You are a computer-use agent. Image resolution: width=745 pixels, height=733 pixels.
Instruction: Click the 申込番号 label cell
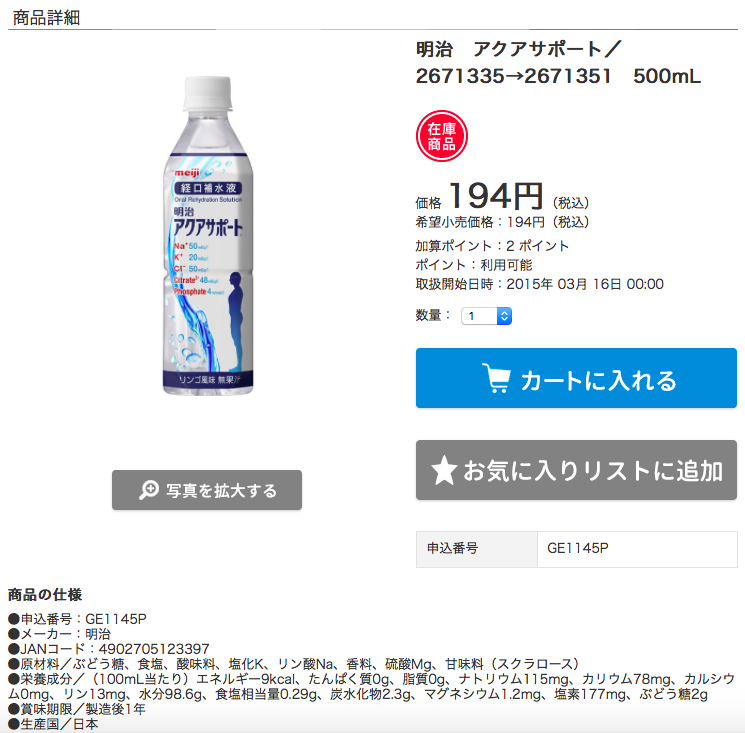pyautogui.click(x=477, y=549)
